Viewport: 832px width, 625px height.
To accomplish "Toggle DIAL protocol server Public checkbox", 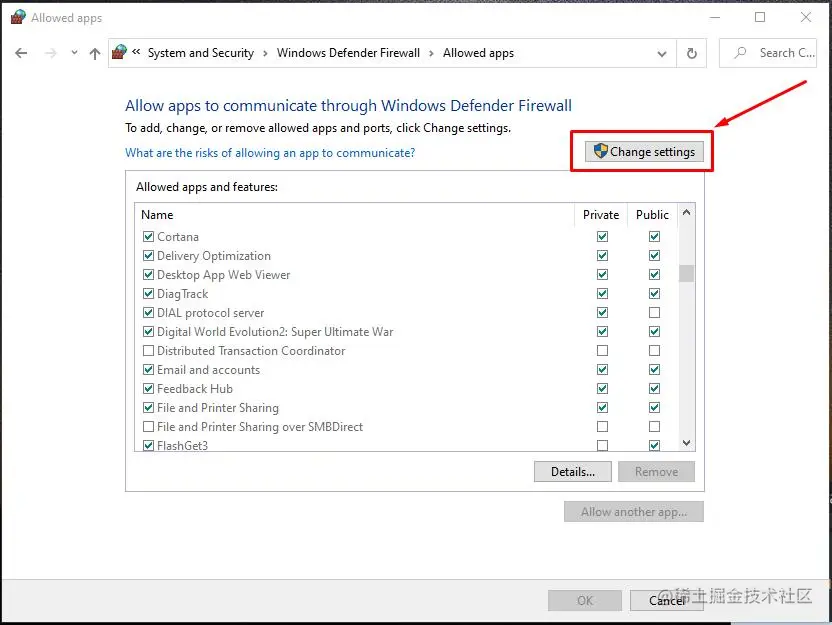I will (654, 312).
